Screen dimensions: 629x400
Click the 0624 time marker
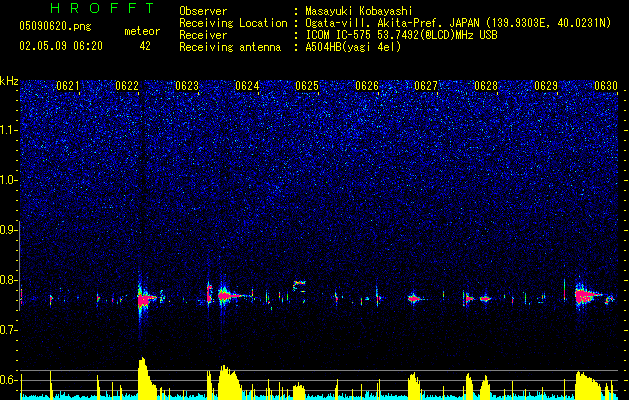tap(247, 86)
